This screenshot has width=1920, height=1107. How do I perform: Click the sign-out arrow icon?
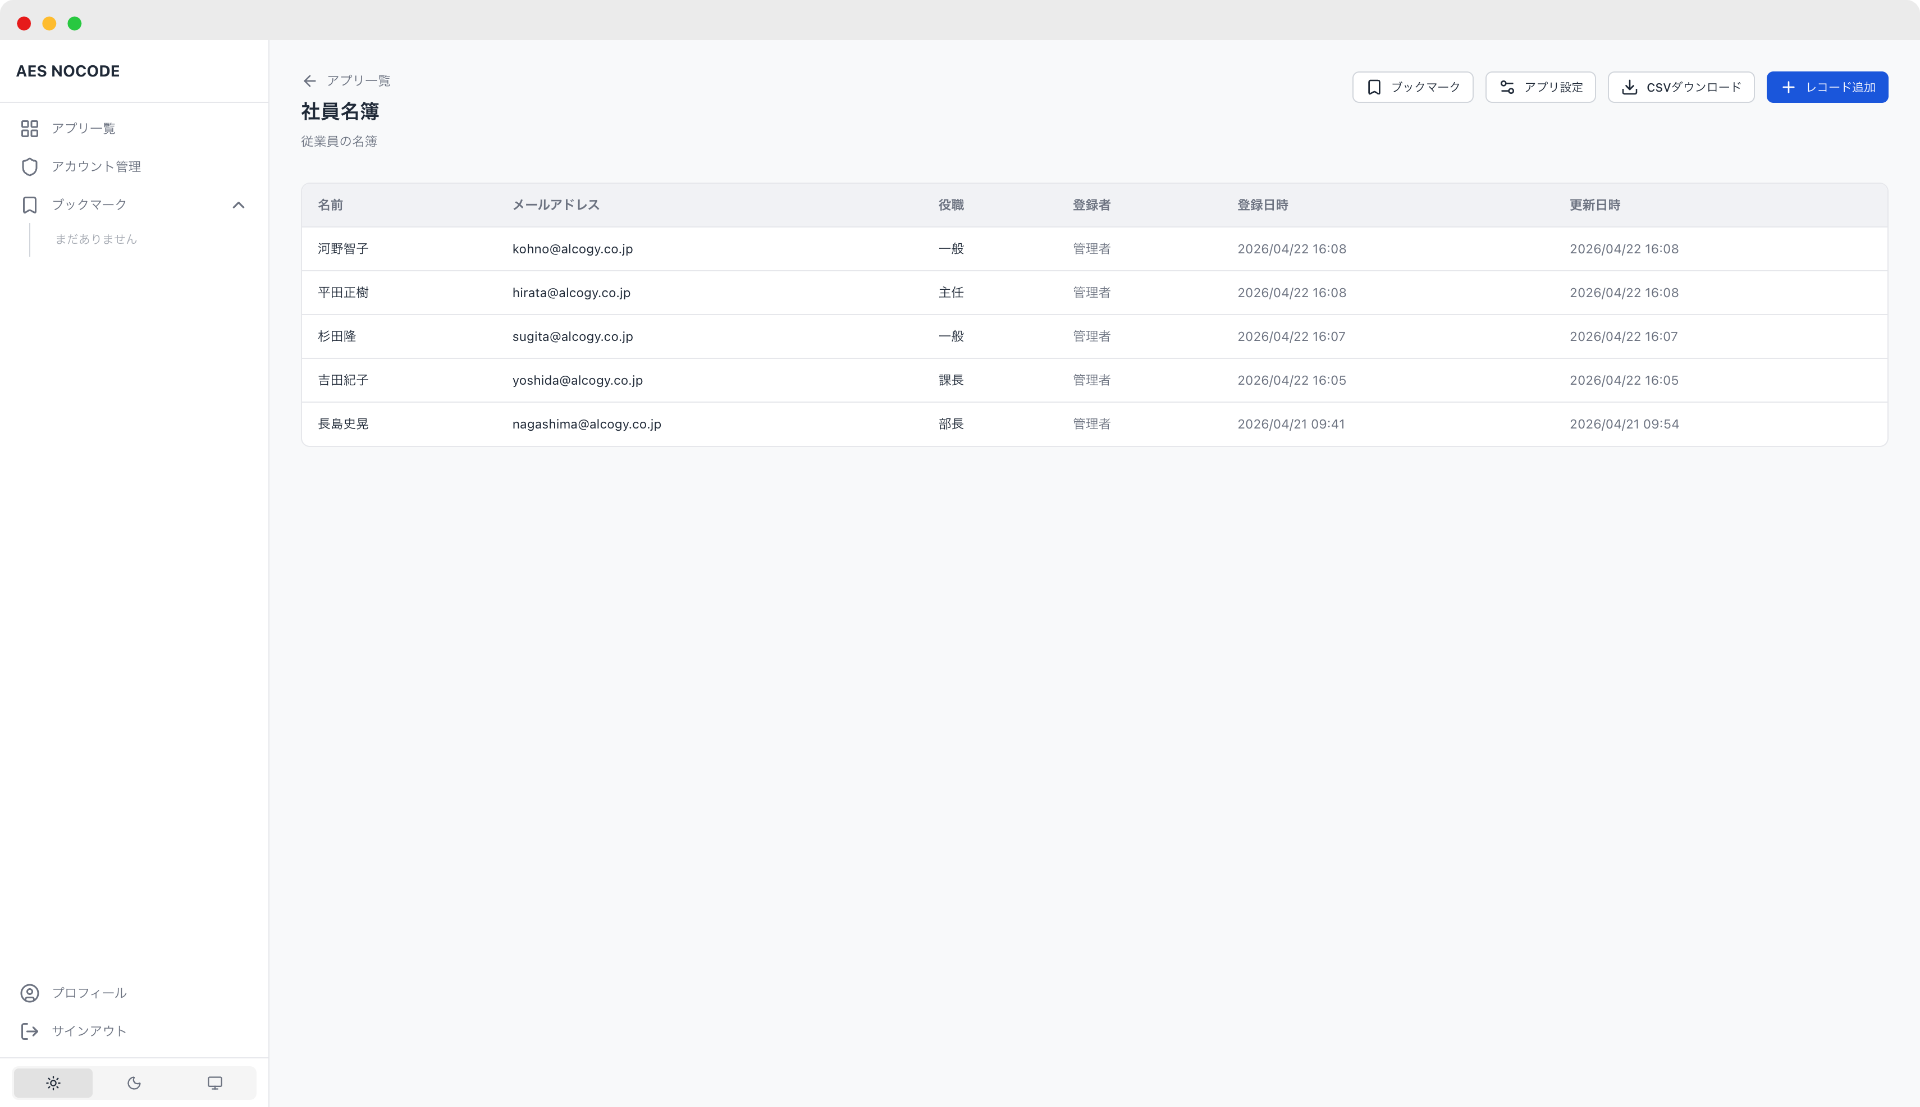[x=29, y=1031]
